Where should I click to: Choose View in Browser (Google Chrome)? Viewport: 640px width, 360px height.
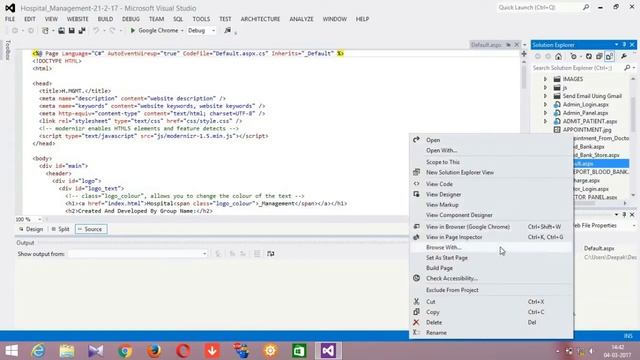click(x=491, y=227)
